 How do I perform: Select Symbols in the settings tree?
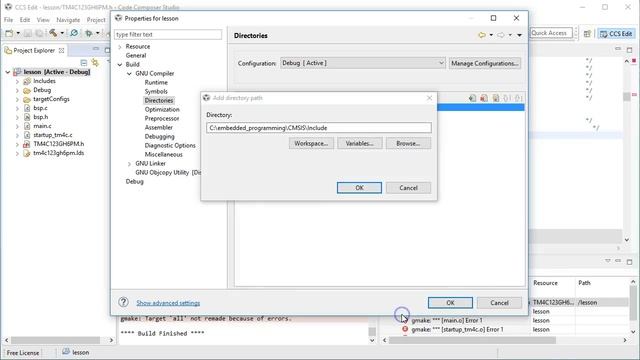point(156,91)
